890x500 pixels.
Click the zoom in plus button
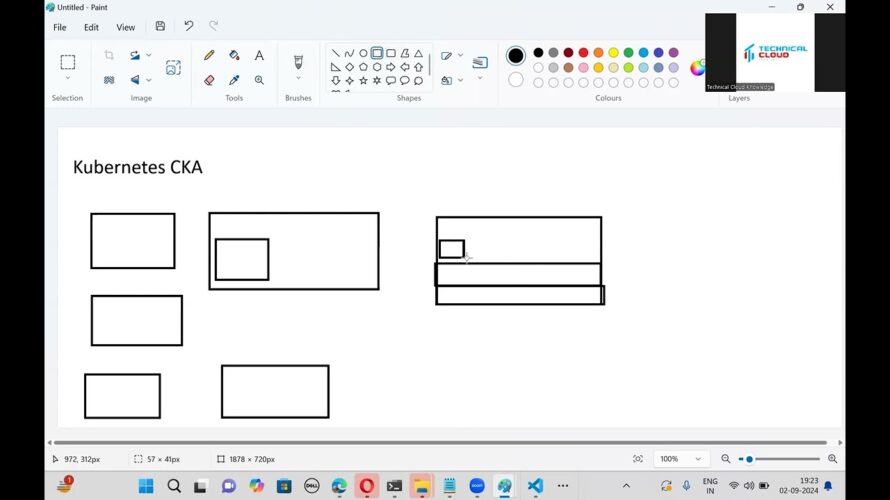(x=832, y=459)
